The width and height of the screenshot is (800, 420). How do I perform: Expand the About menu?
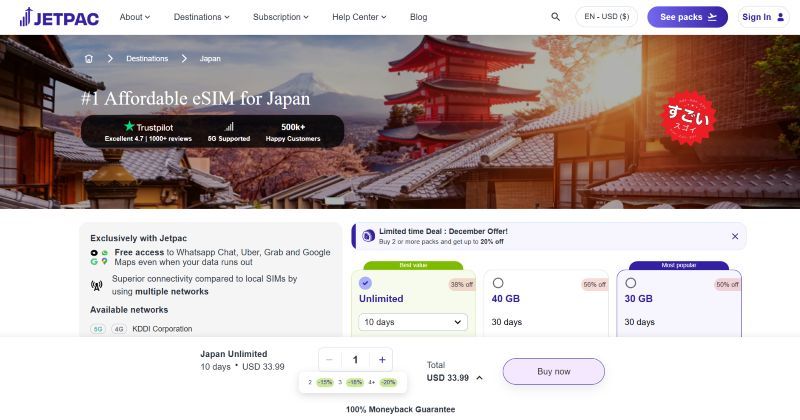tap(135, 17)
